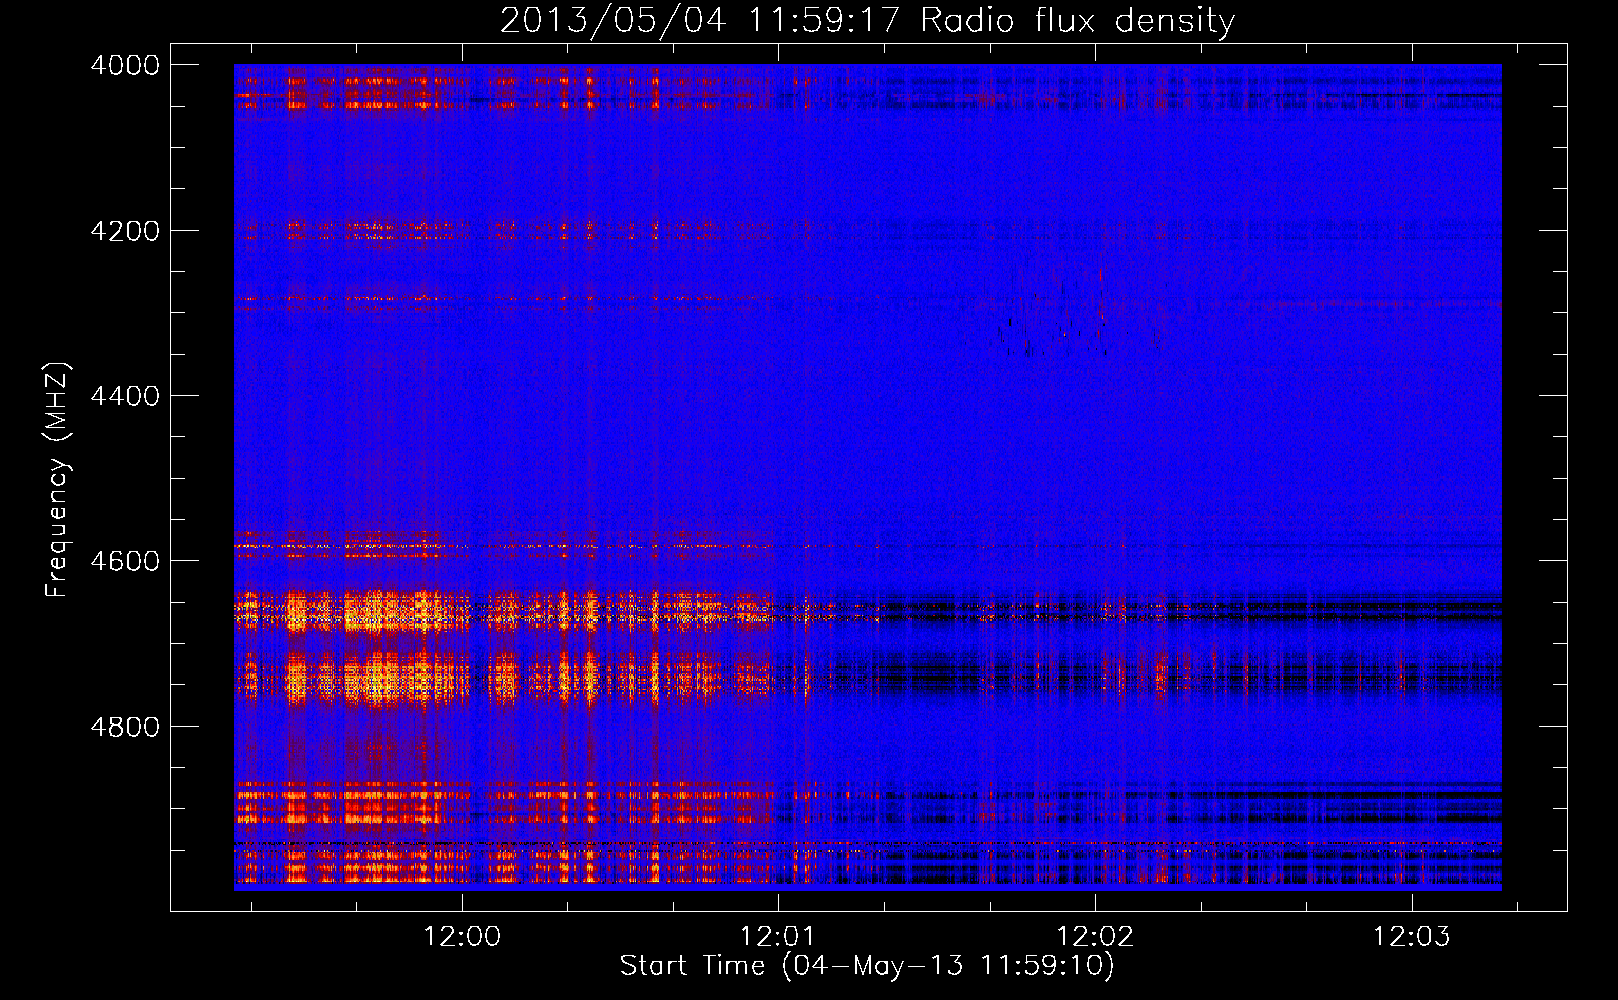This screenshot has height=1000, width=1618.
Task: Click the '12:02' time axis label
Action: [x=1095, y=937]
